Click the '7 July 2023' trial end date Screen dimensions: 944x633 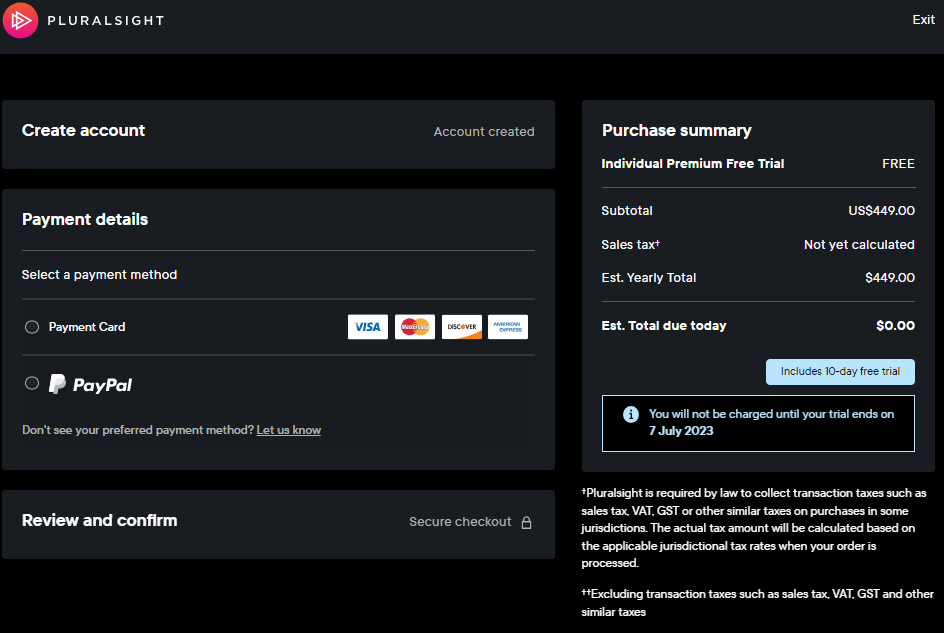681,431
